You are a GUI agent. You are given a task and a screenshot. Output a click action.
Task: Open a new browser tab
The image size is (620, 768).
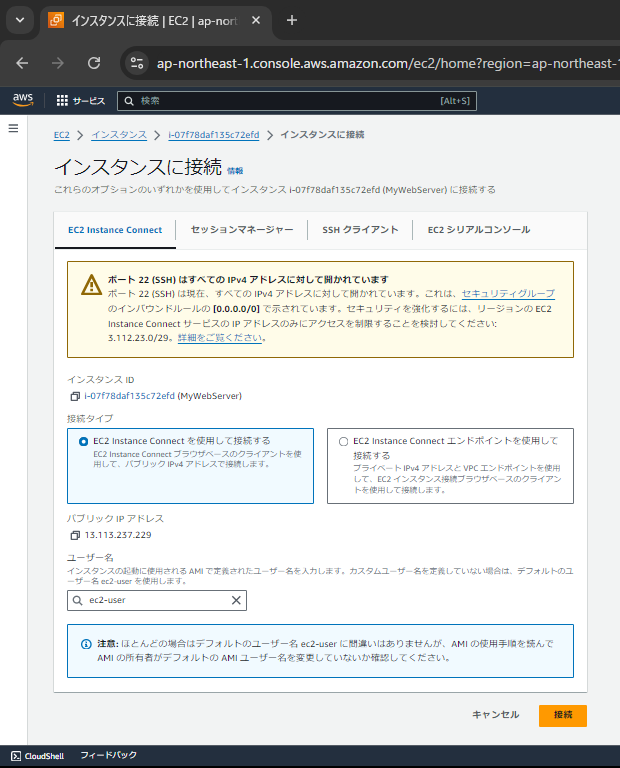(292, 21)
